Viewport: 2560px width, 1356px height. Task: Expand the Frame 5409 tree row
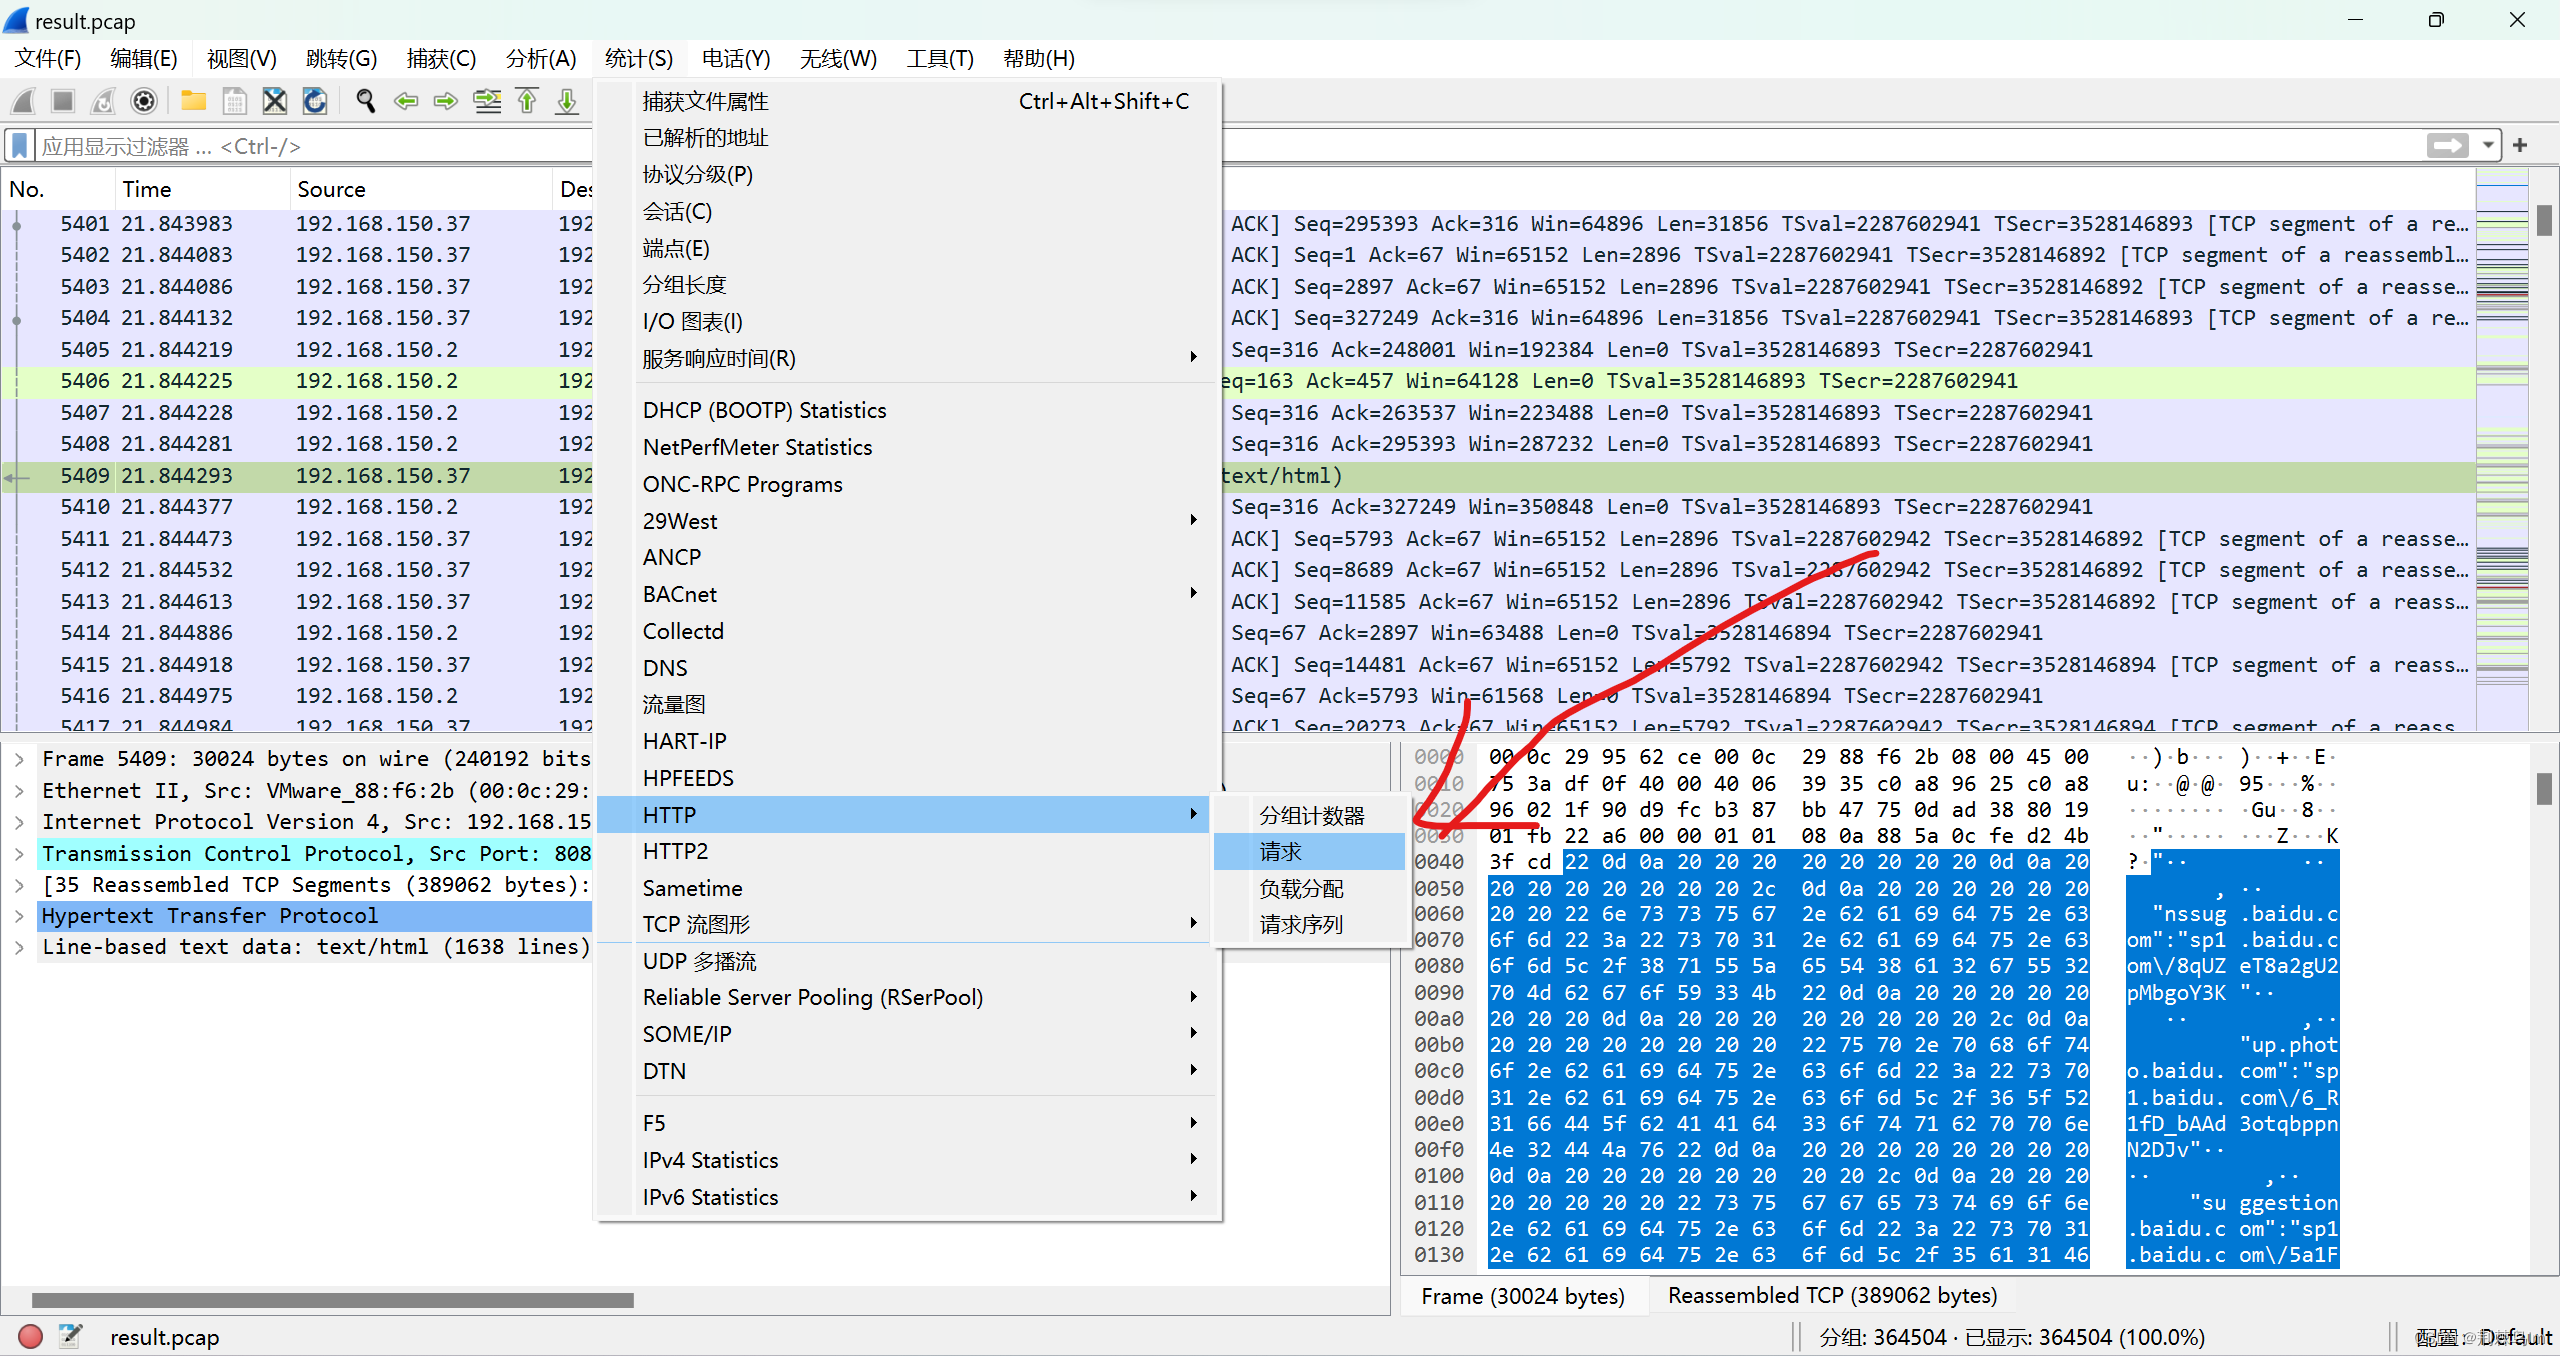pos(19,759)
